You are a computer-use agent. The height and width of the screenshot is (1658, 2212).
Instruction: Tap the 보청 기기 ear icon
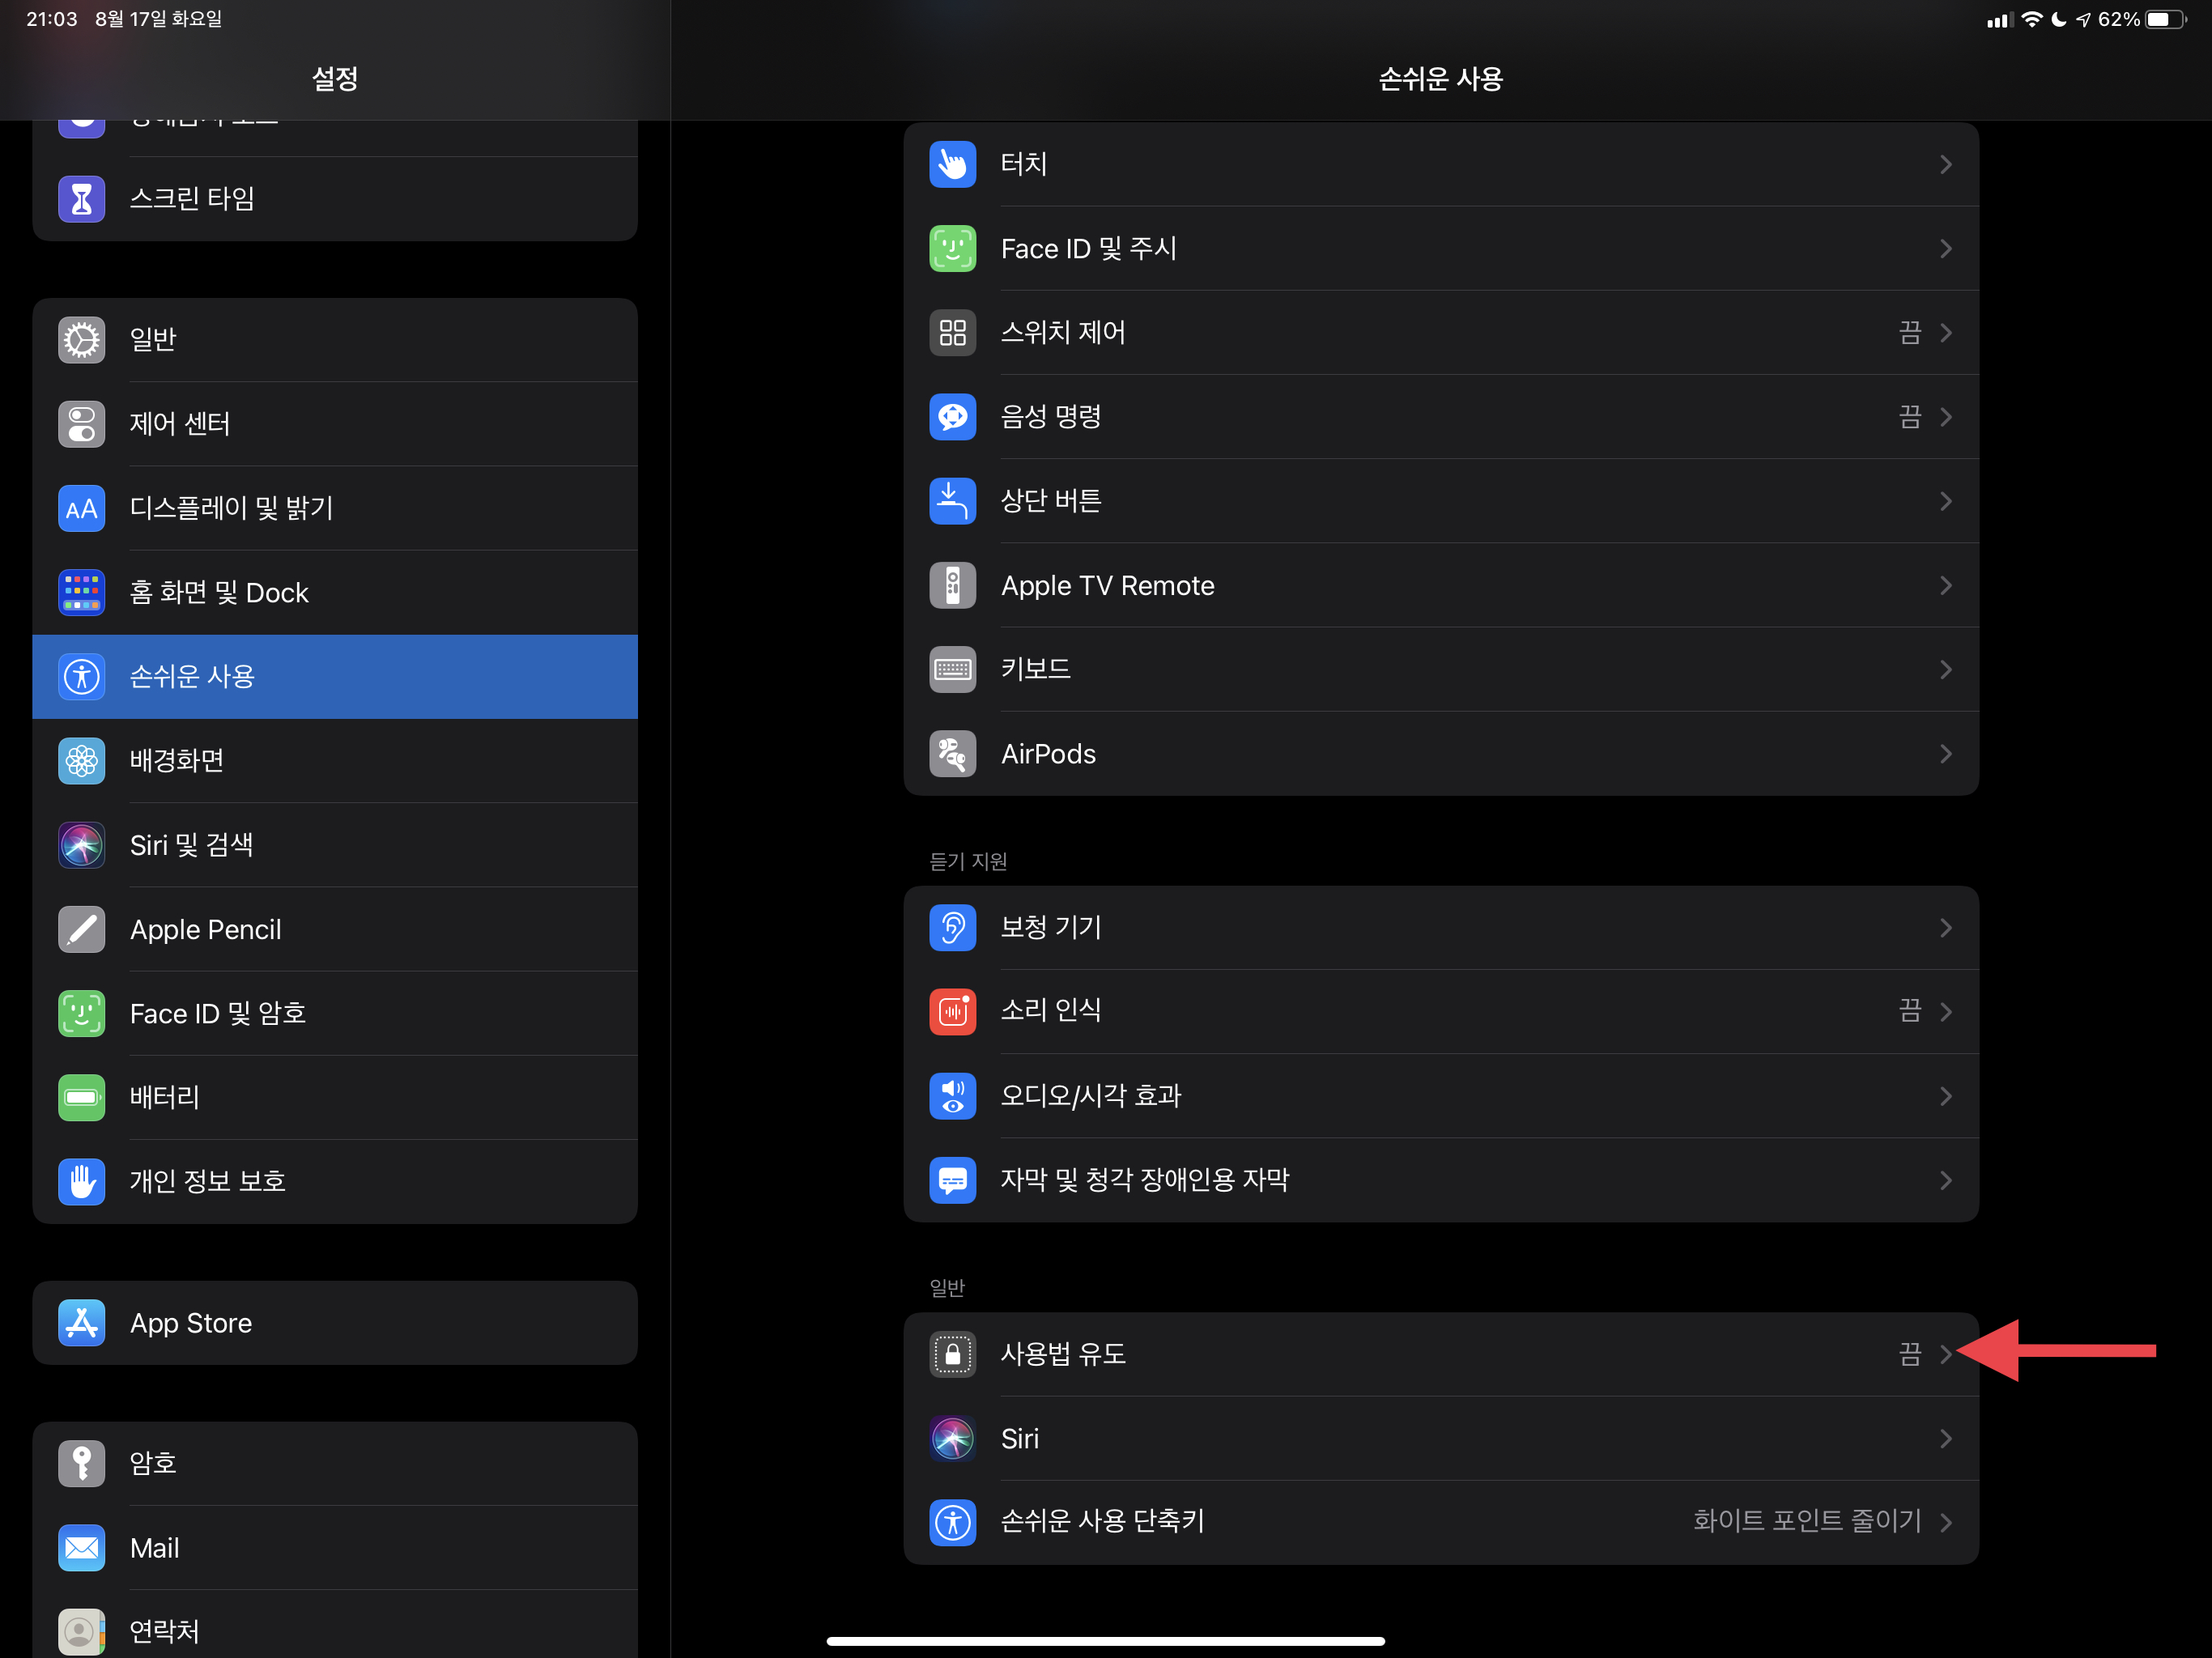(952, 927)
